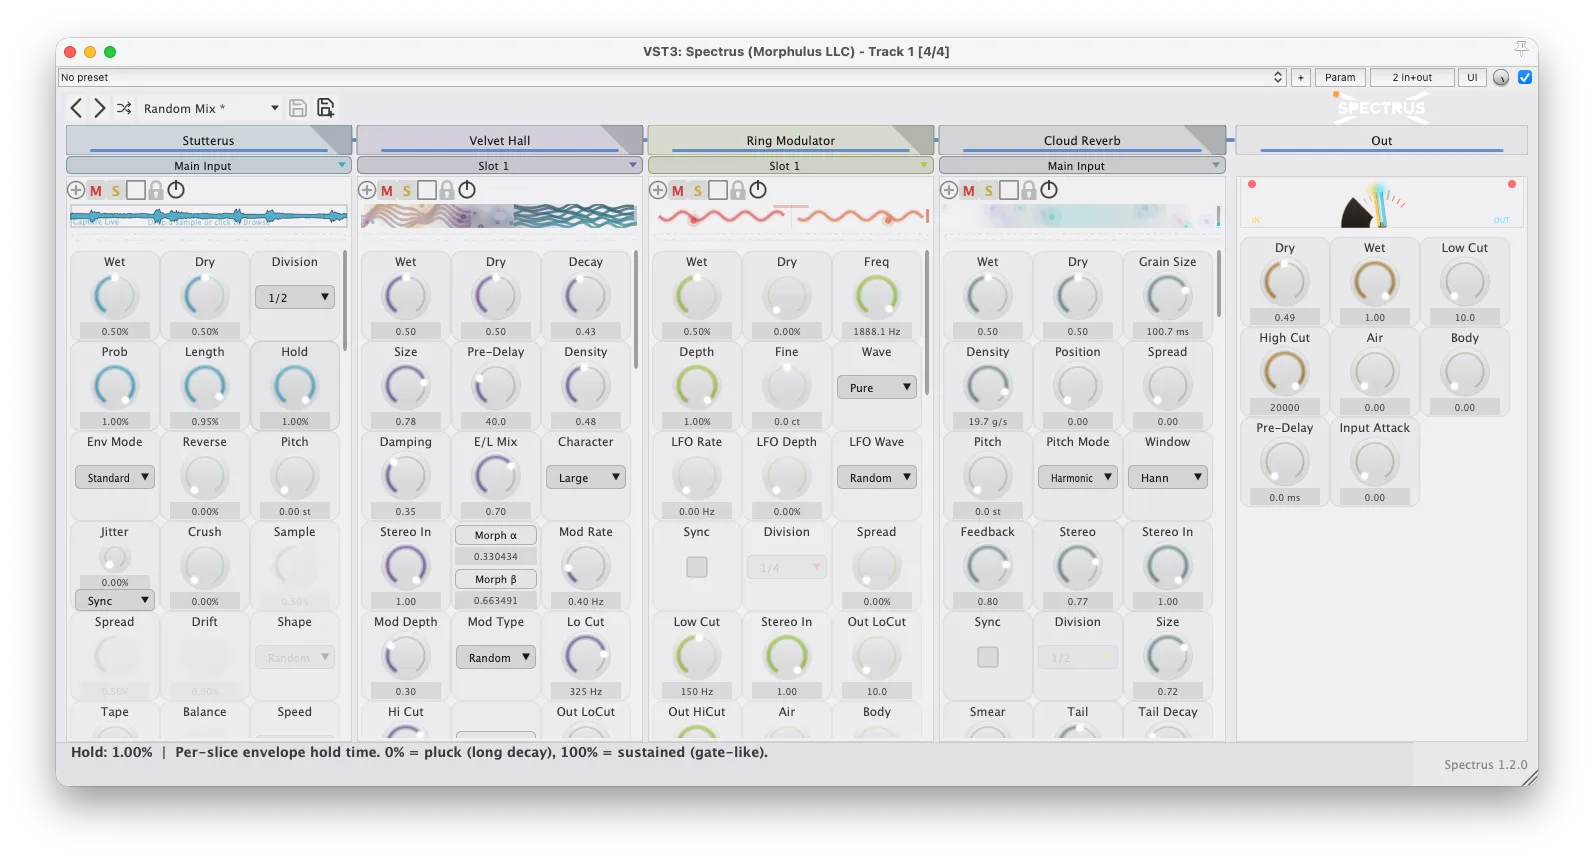
Task: Add a module with Stutterus plus icon
Action: 76,190
